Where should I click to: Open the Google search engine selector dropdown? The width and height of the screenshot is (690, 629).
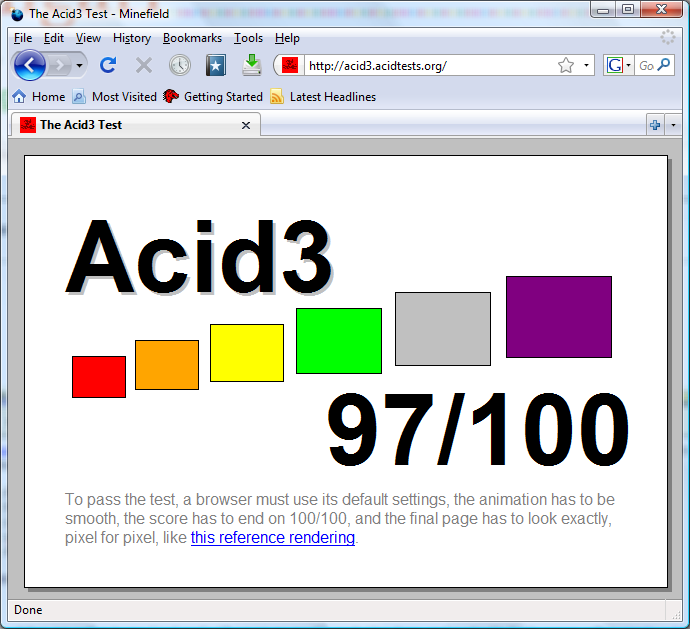pos(618,66)
